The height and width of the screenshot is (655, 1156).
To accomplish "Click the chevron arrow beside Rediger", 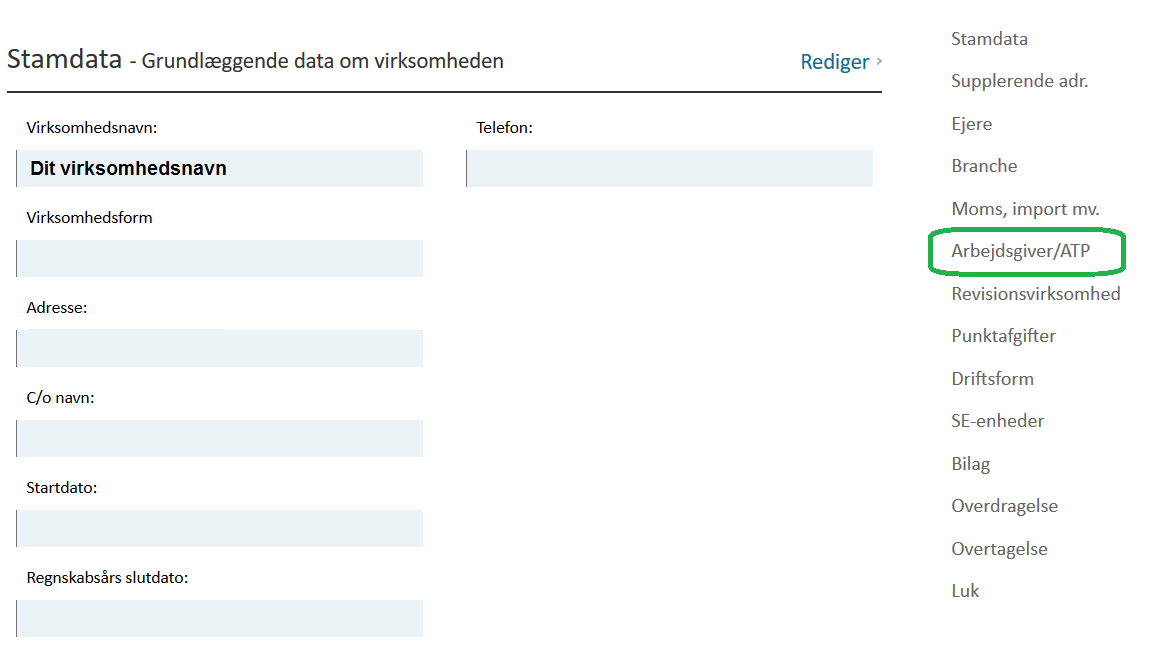I will point(879,61).
